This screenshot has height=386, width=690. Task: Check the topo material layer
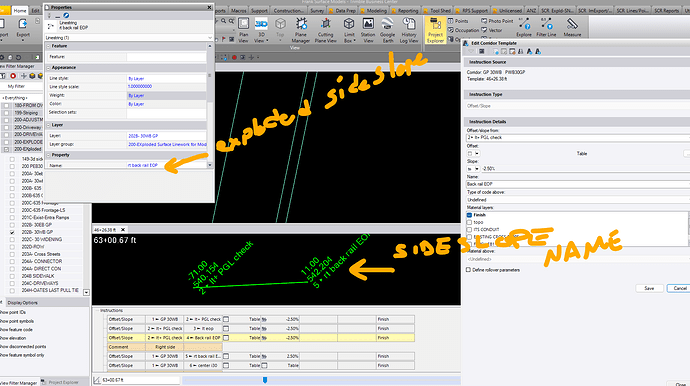pos(469,222)
